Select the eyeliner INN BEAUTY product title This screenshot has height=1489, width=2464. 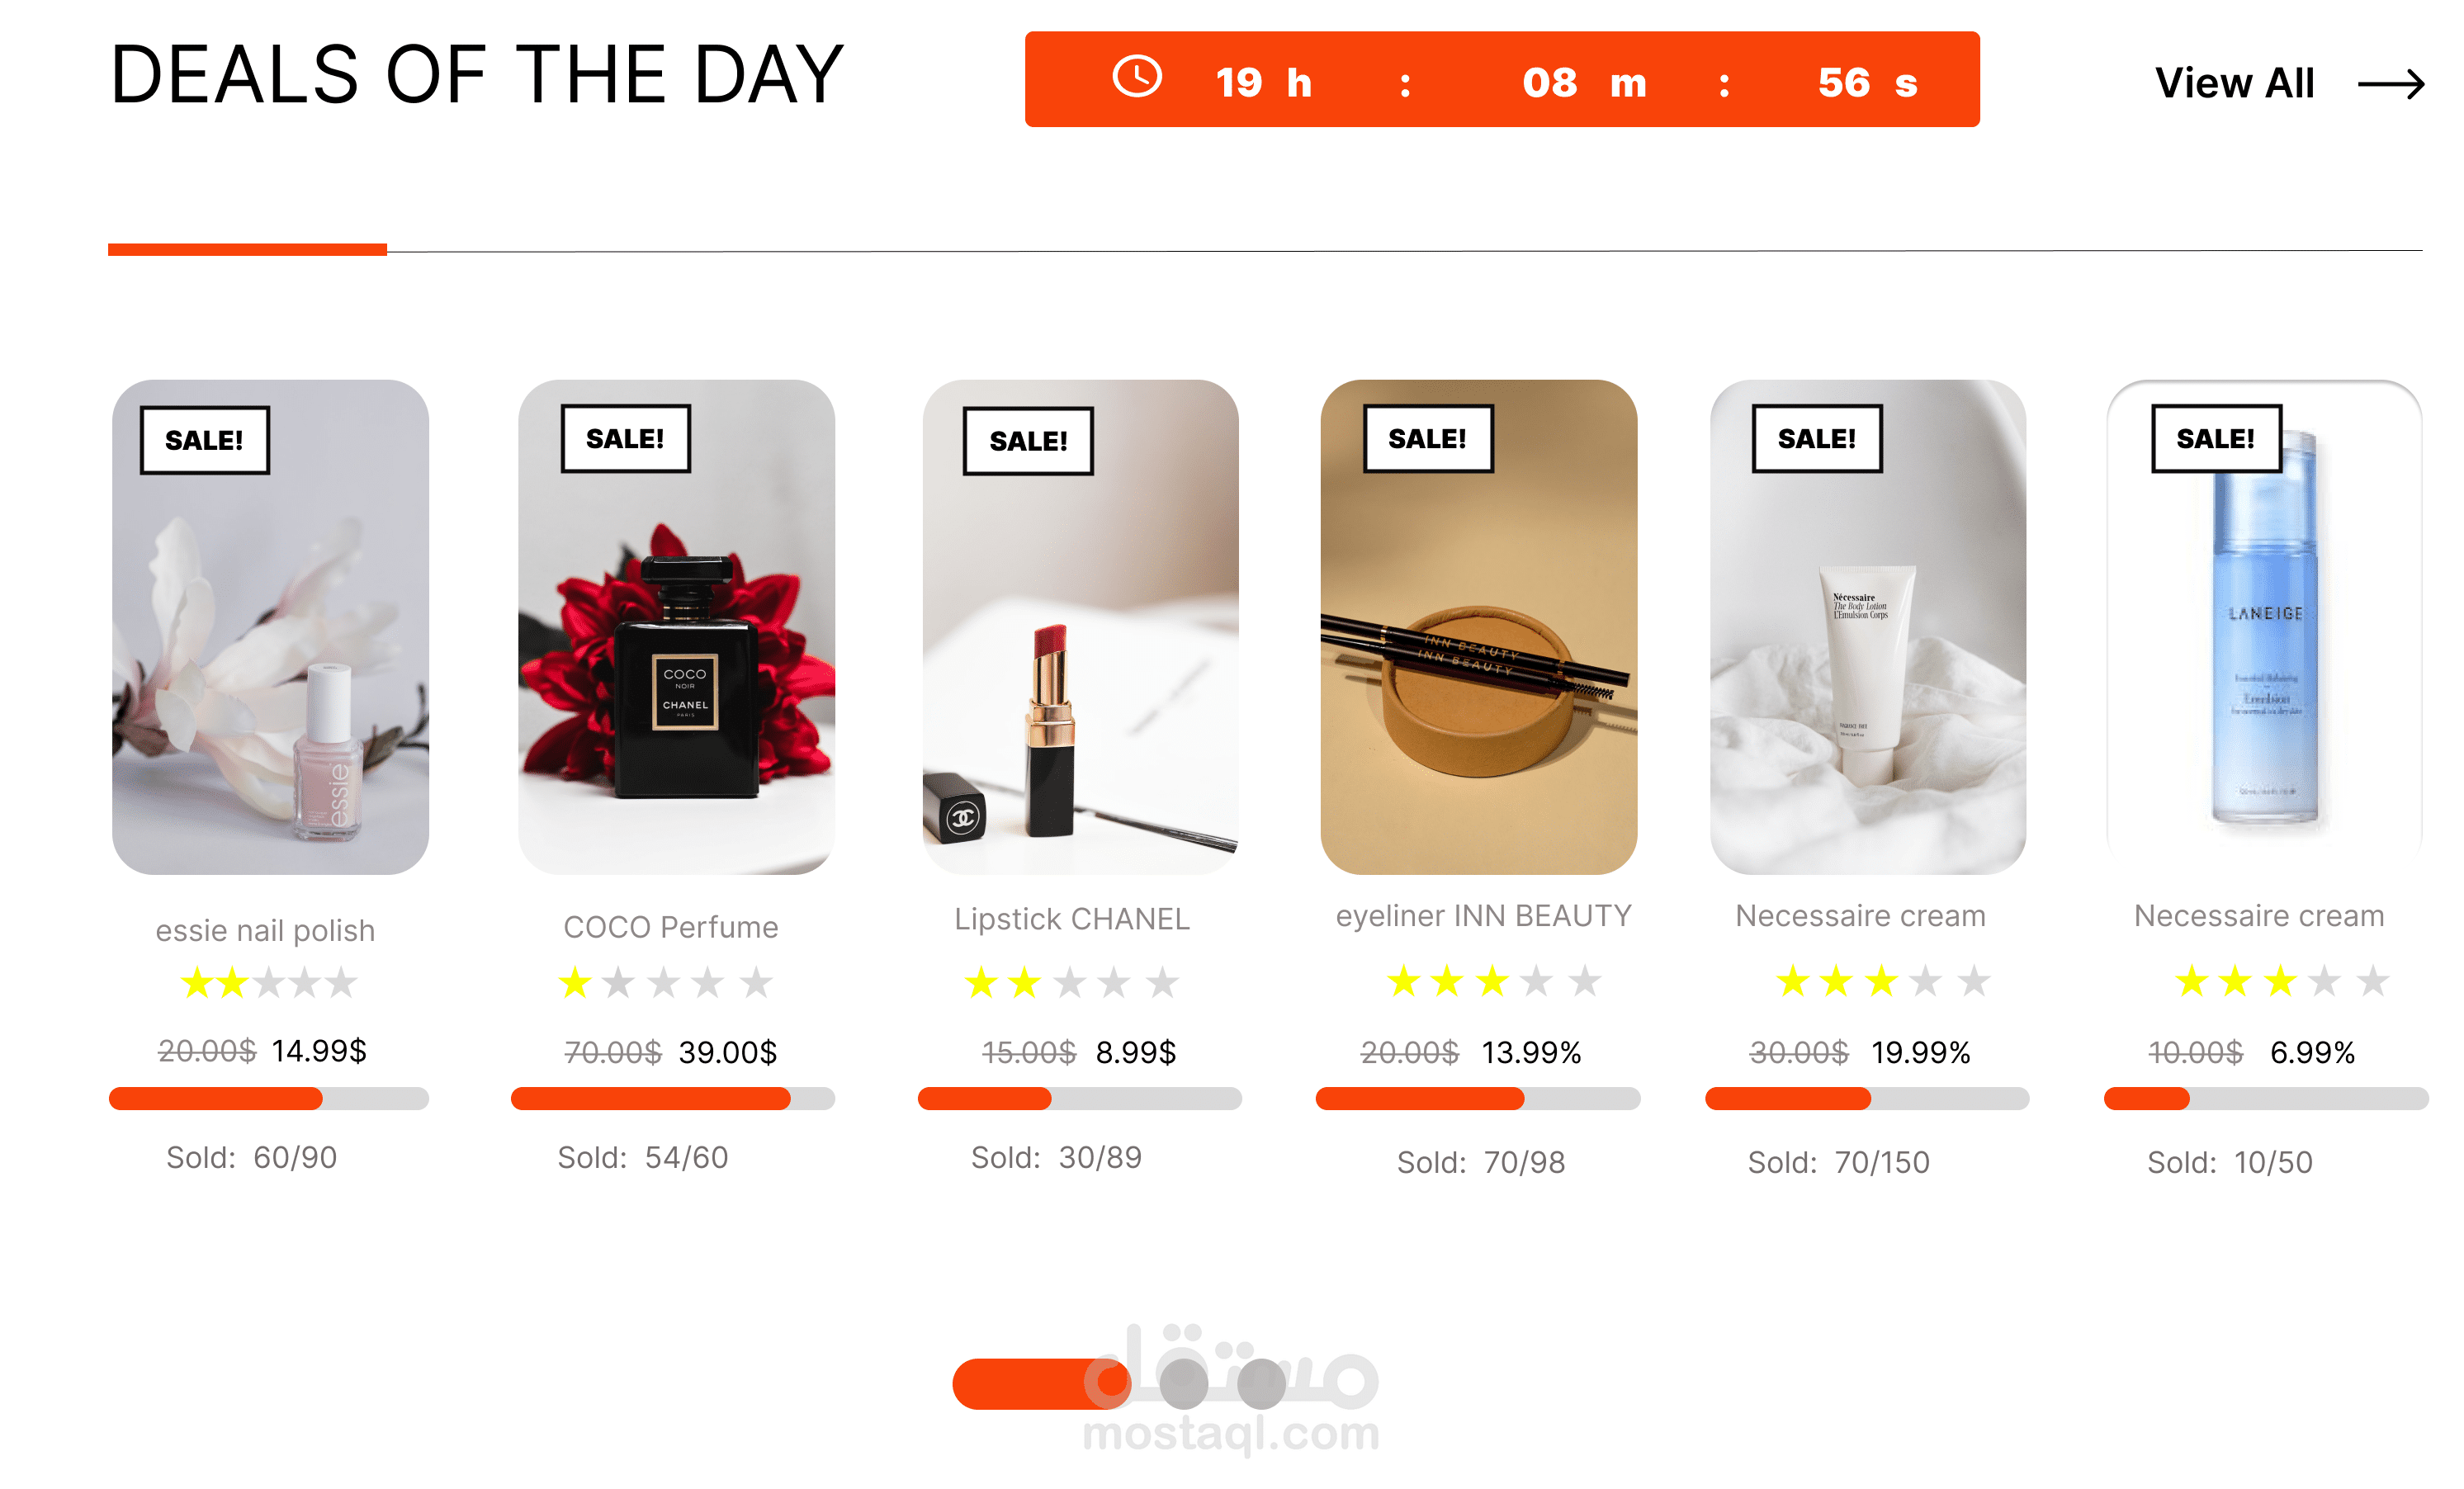tap(1483, 915)
